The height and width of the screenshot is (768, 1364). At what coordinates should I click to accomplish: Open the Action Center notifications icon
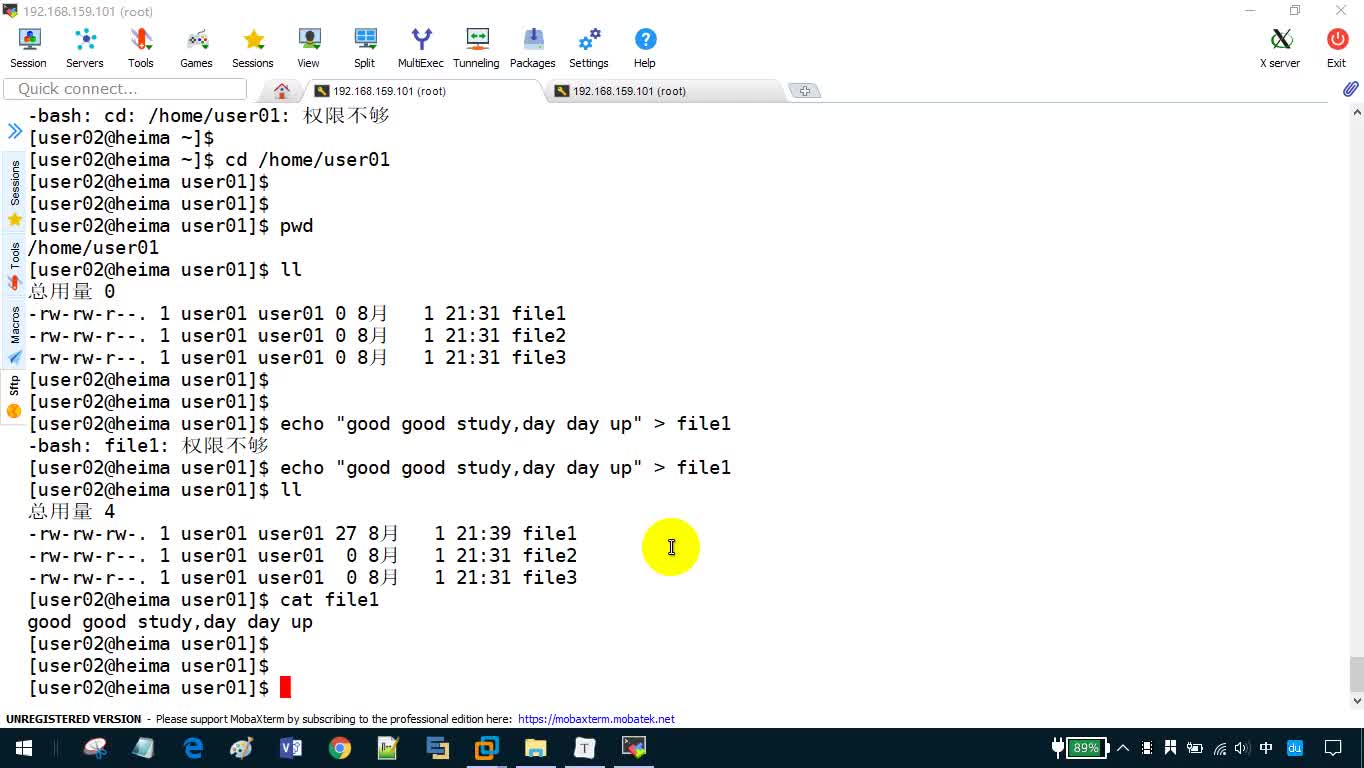(1333, 748)
